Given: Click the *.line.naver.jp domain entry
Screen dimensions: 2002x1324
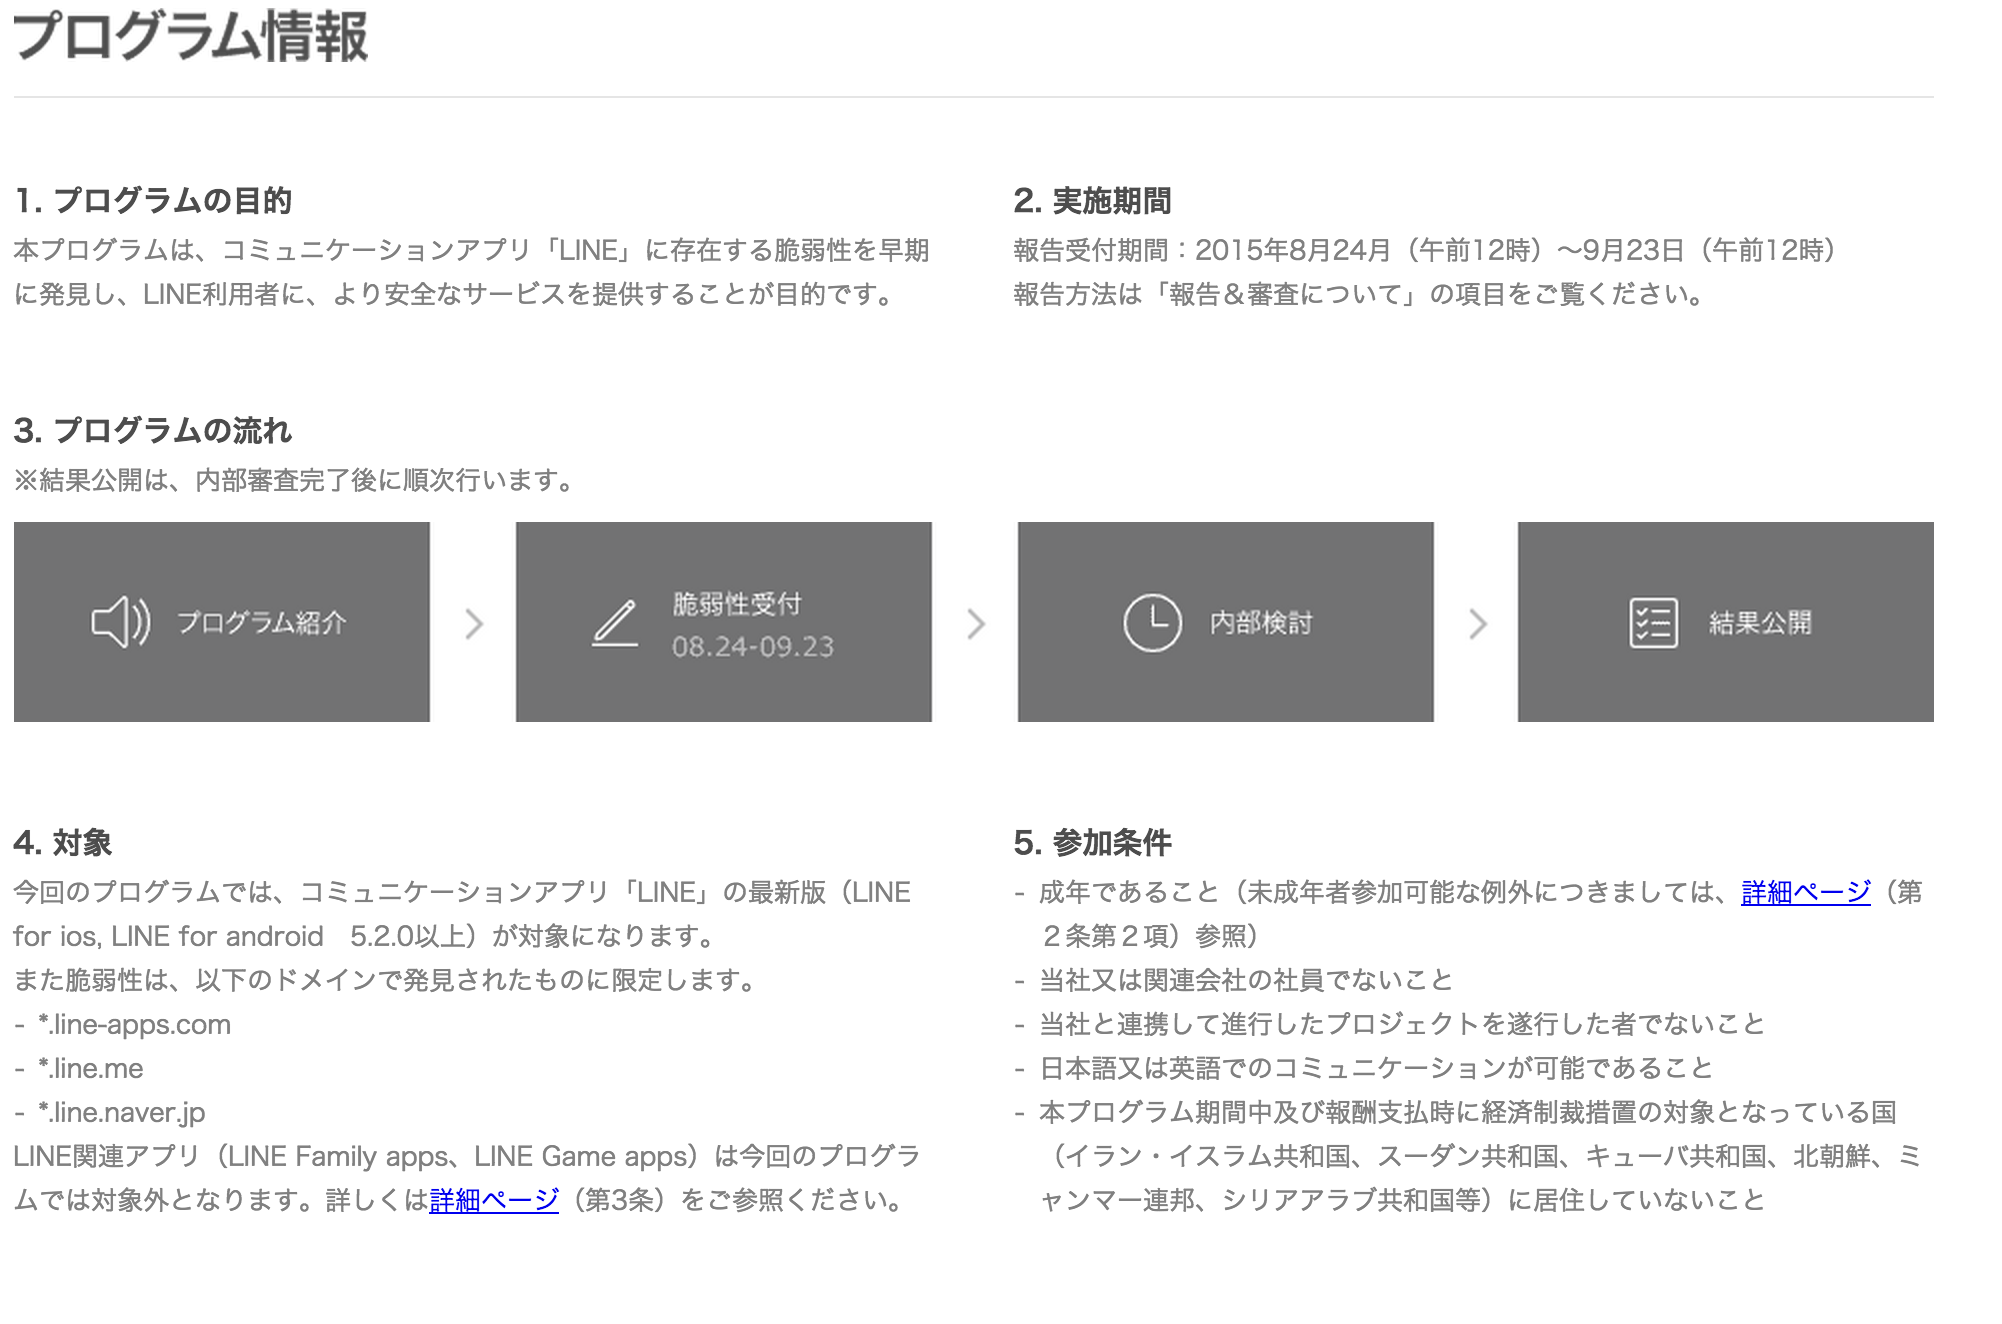Looking at the screenshot, I should point(121,1112).
